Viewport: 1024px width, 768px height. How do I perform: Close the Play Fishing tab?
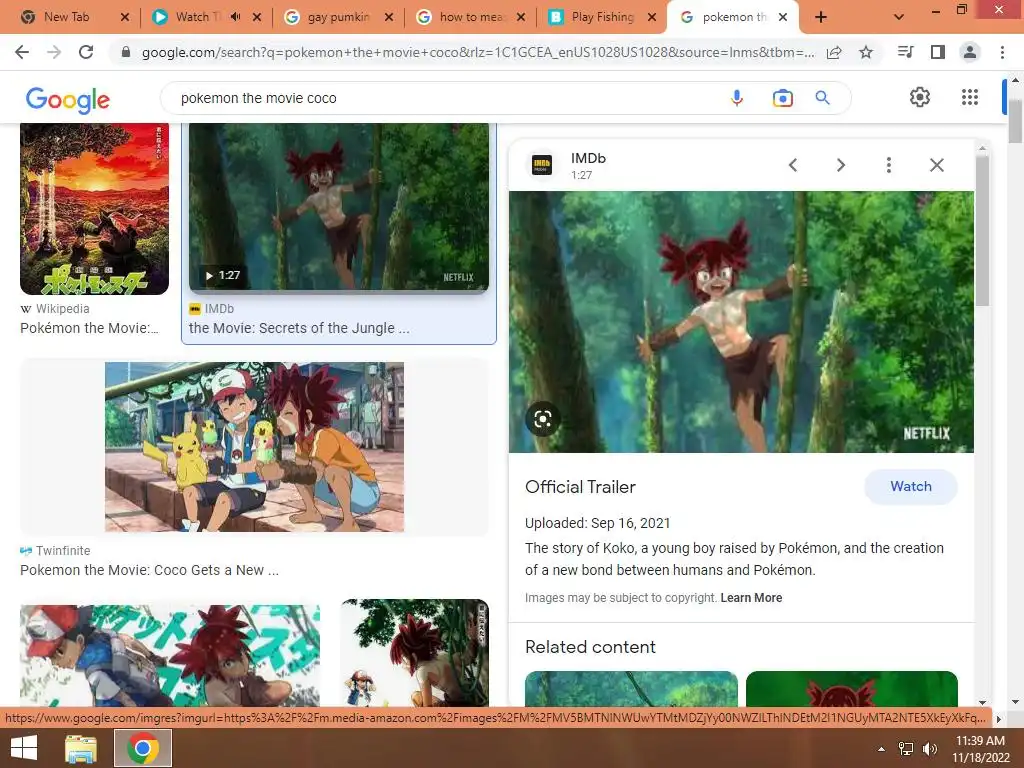[x=652, y=17]
